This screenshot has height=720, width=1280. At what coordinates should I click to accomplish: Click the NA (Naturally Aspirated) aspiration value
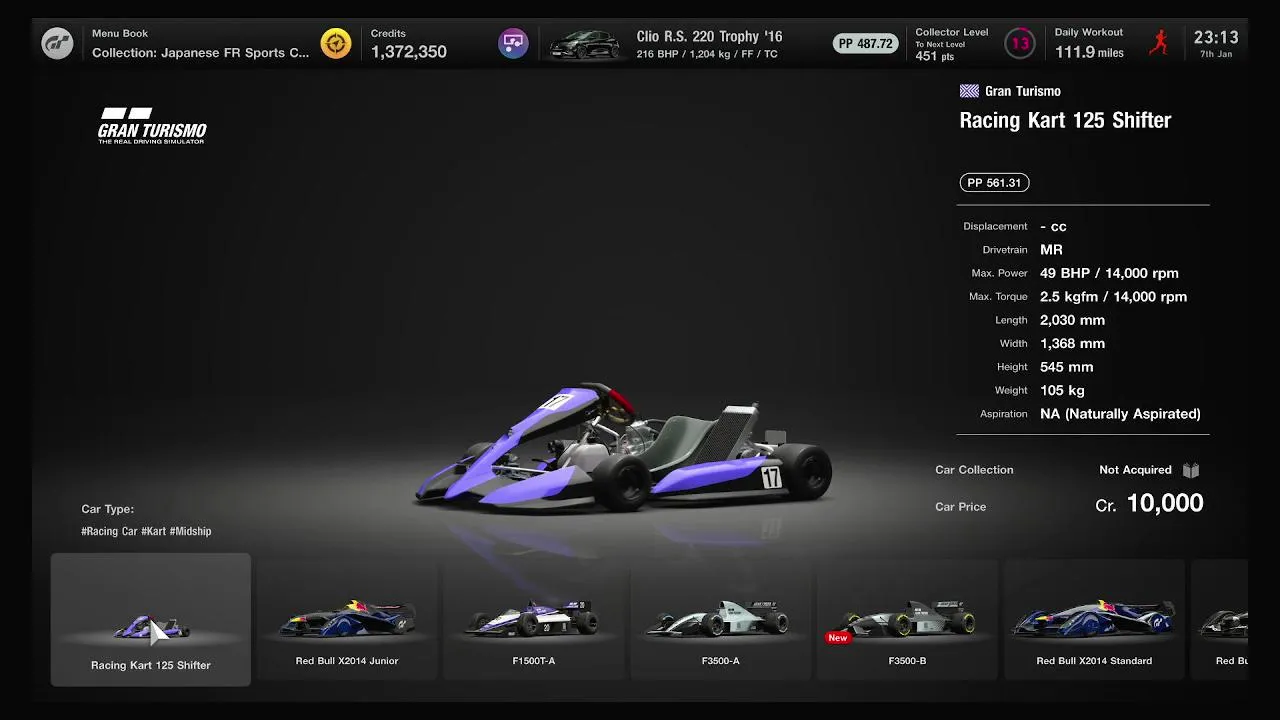coord(1120,414)
